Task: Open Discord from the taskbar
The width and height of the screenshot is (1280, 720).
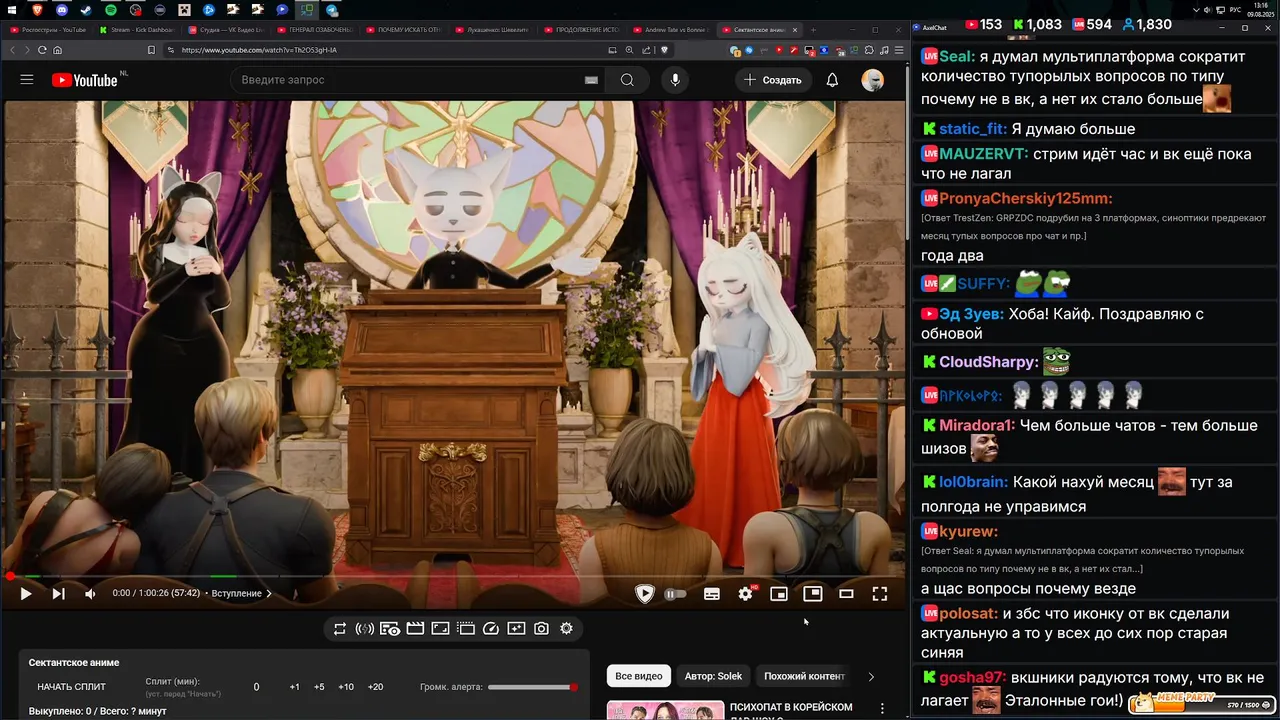Action: (62, 10)
